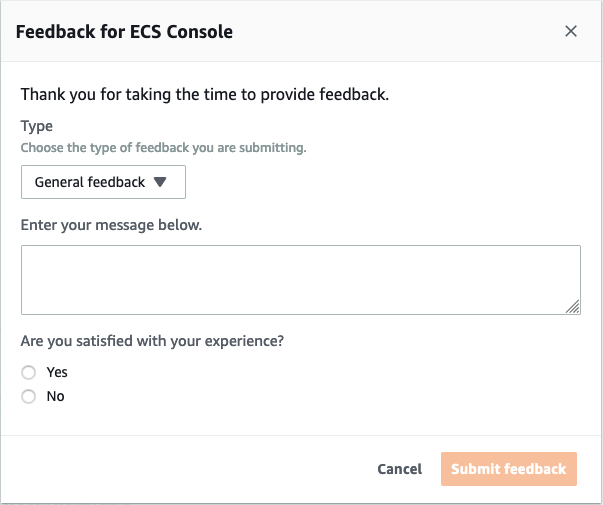Click the Yes option label text
The height and width of the screenshot is (505, 603).
tap(57, 372)
